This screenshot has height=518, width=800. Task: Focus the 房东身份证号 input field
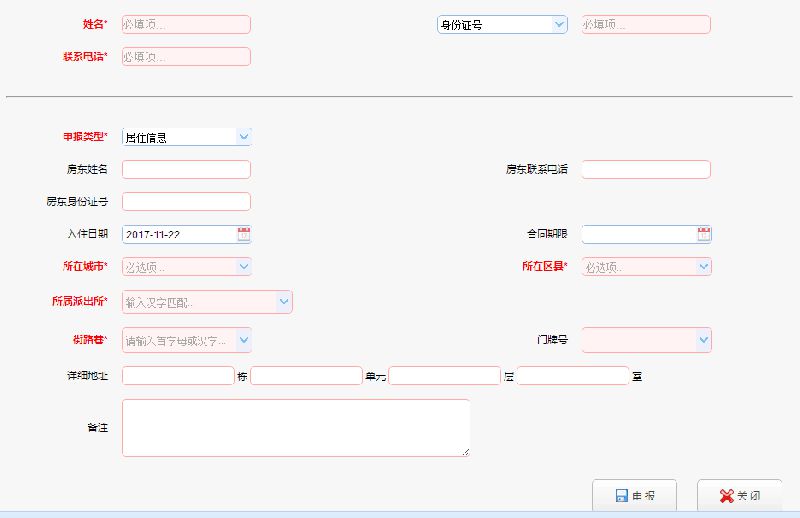[185, 202]
